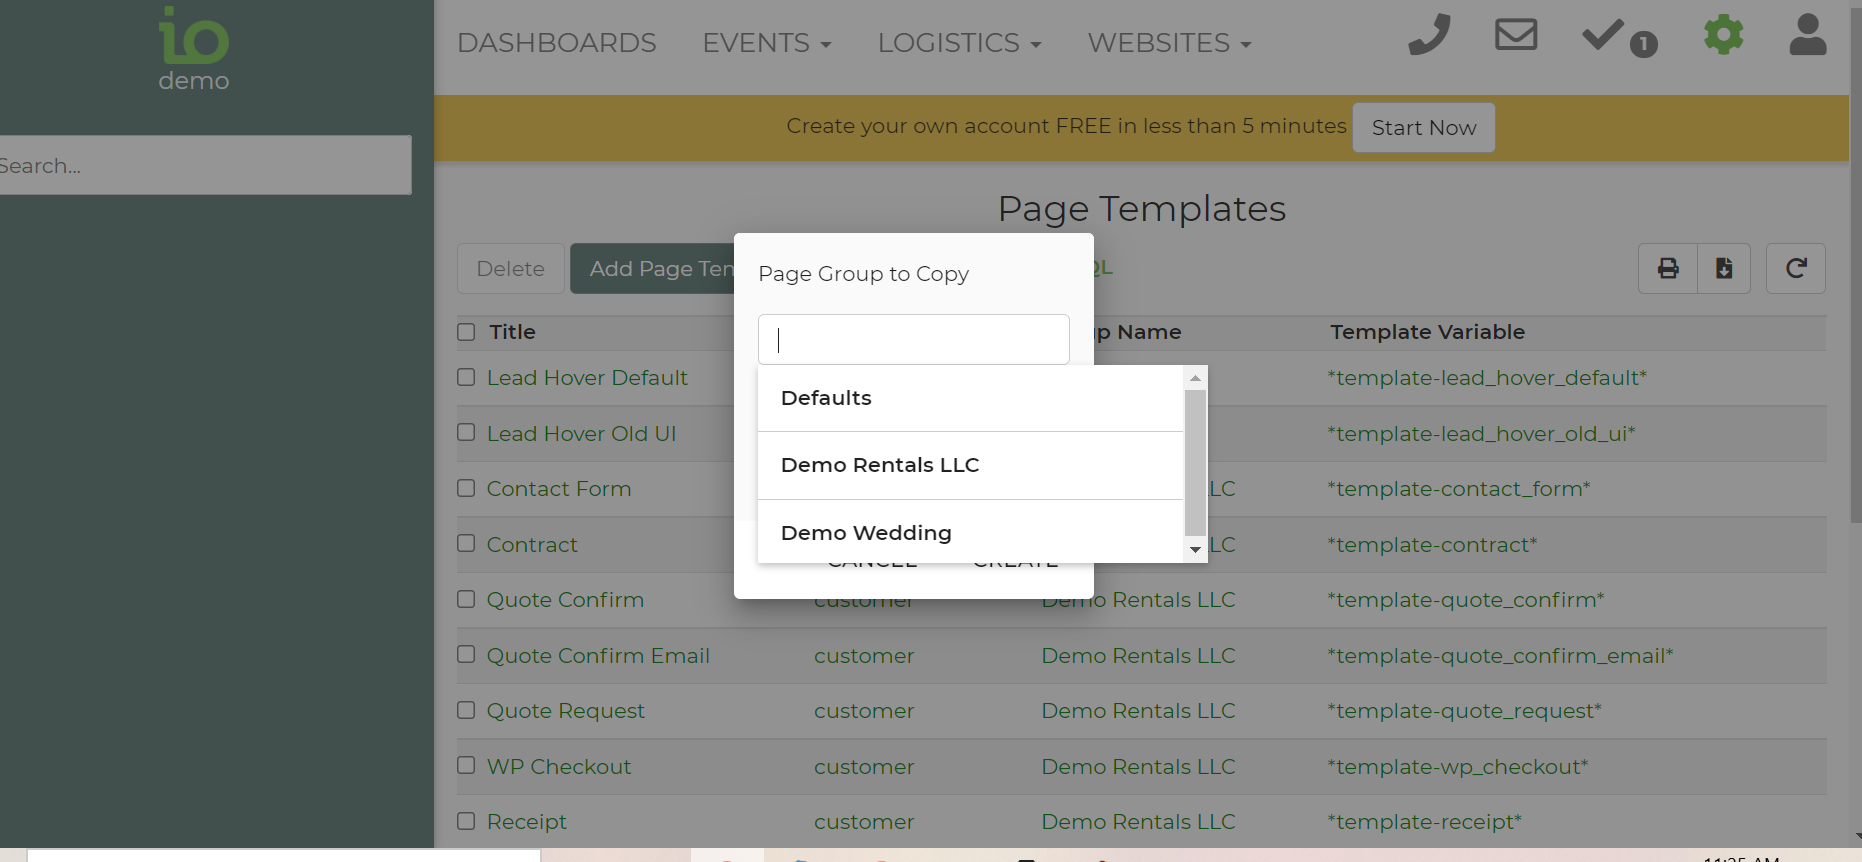The width and height of the screenshot is (1862, 862).
Task: Click the print table icon
Action: (1668, 268)
